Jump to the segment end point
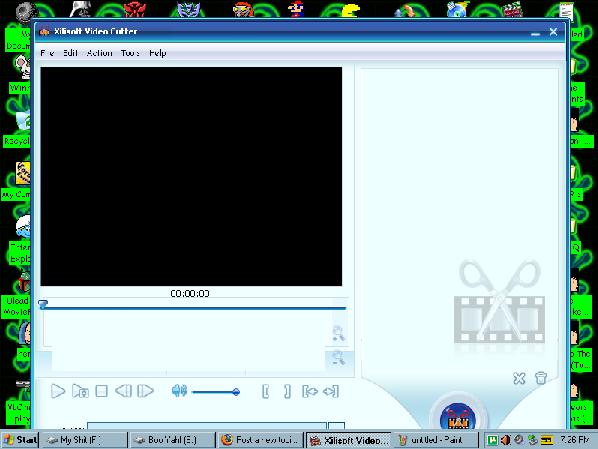Screen dimensions: 598x449 [331, 391]
